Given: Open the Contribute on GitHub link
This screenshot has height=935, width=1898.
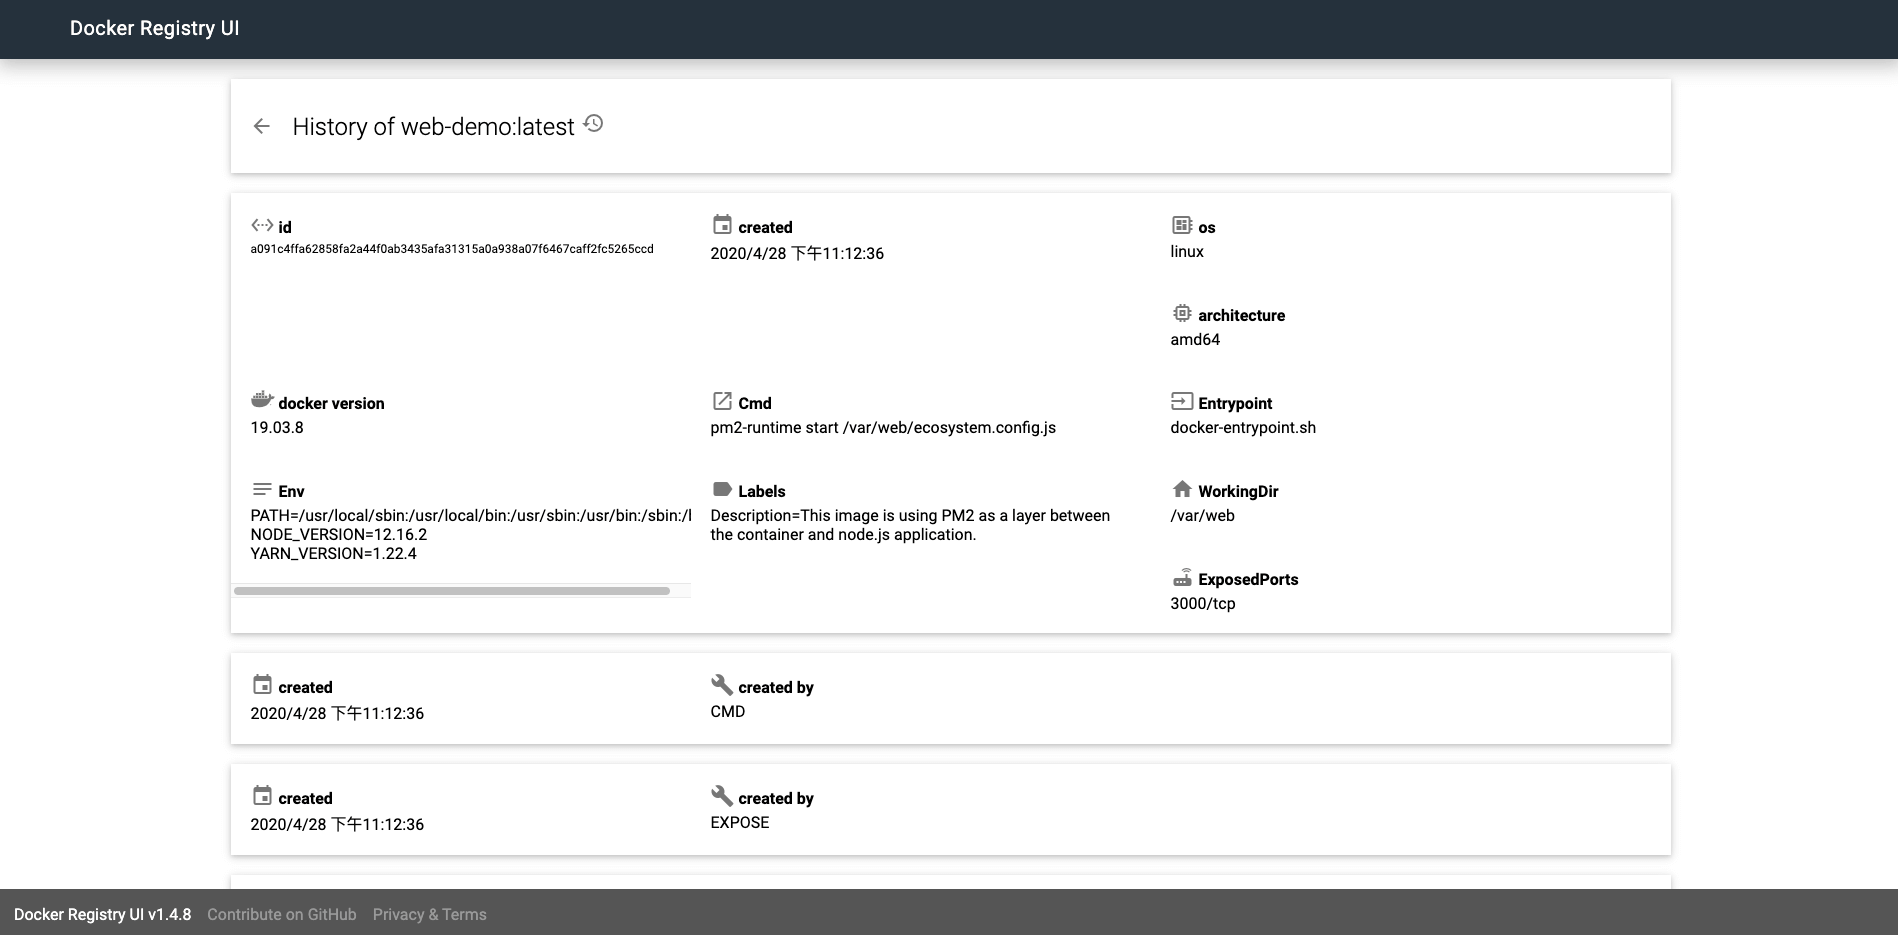Looking at the screenshot, I should 281,914.
